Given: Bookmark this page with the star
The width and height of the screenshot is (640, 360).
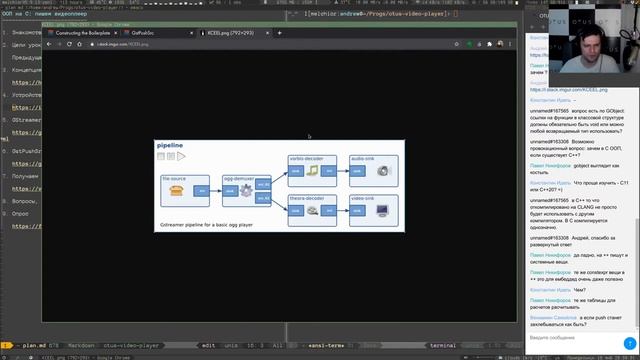Looking at the screenshot, I should point(457,44).
